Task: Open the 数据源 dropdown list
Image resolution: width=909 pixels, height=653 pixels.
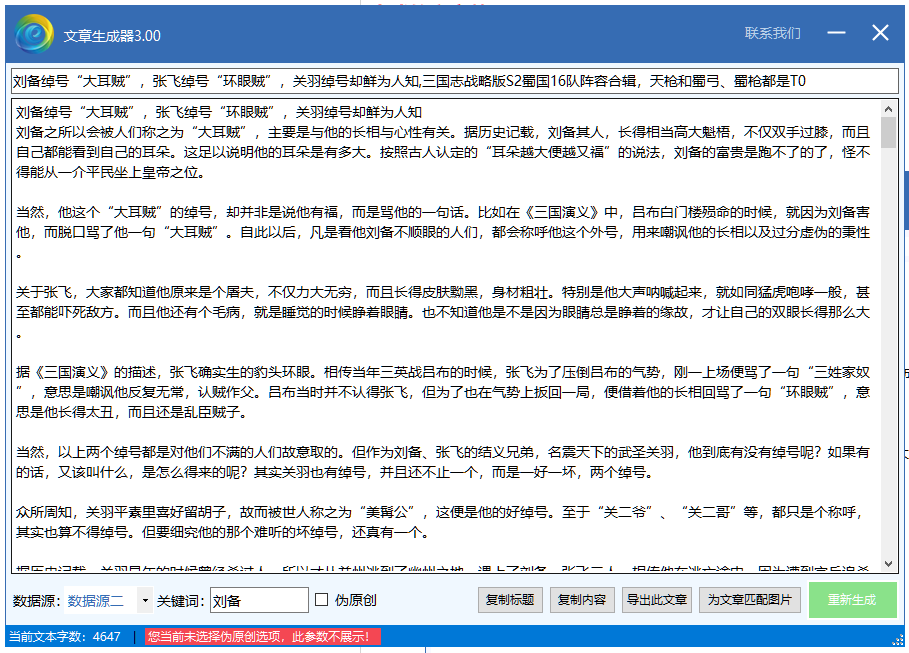Action: [x=145, y=600]
